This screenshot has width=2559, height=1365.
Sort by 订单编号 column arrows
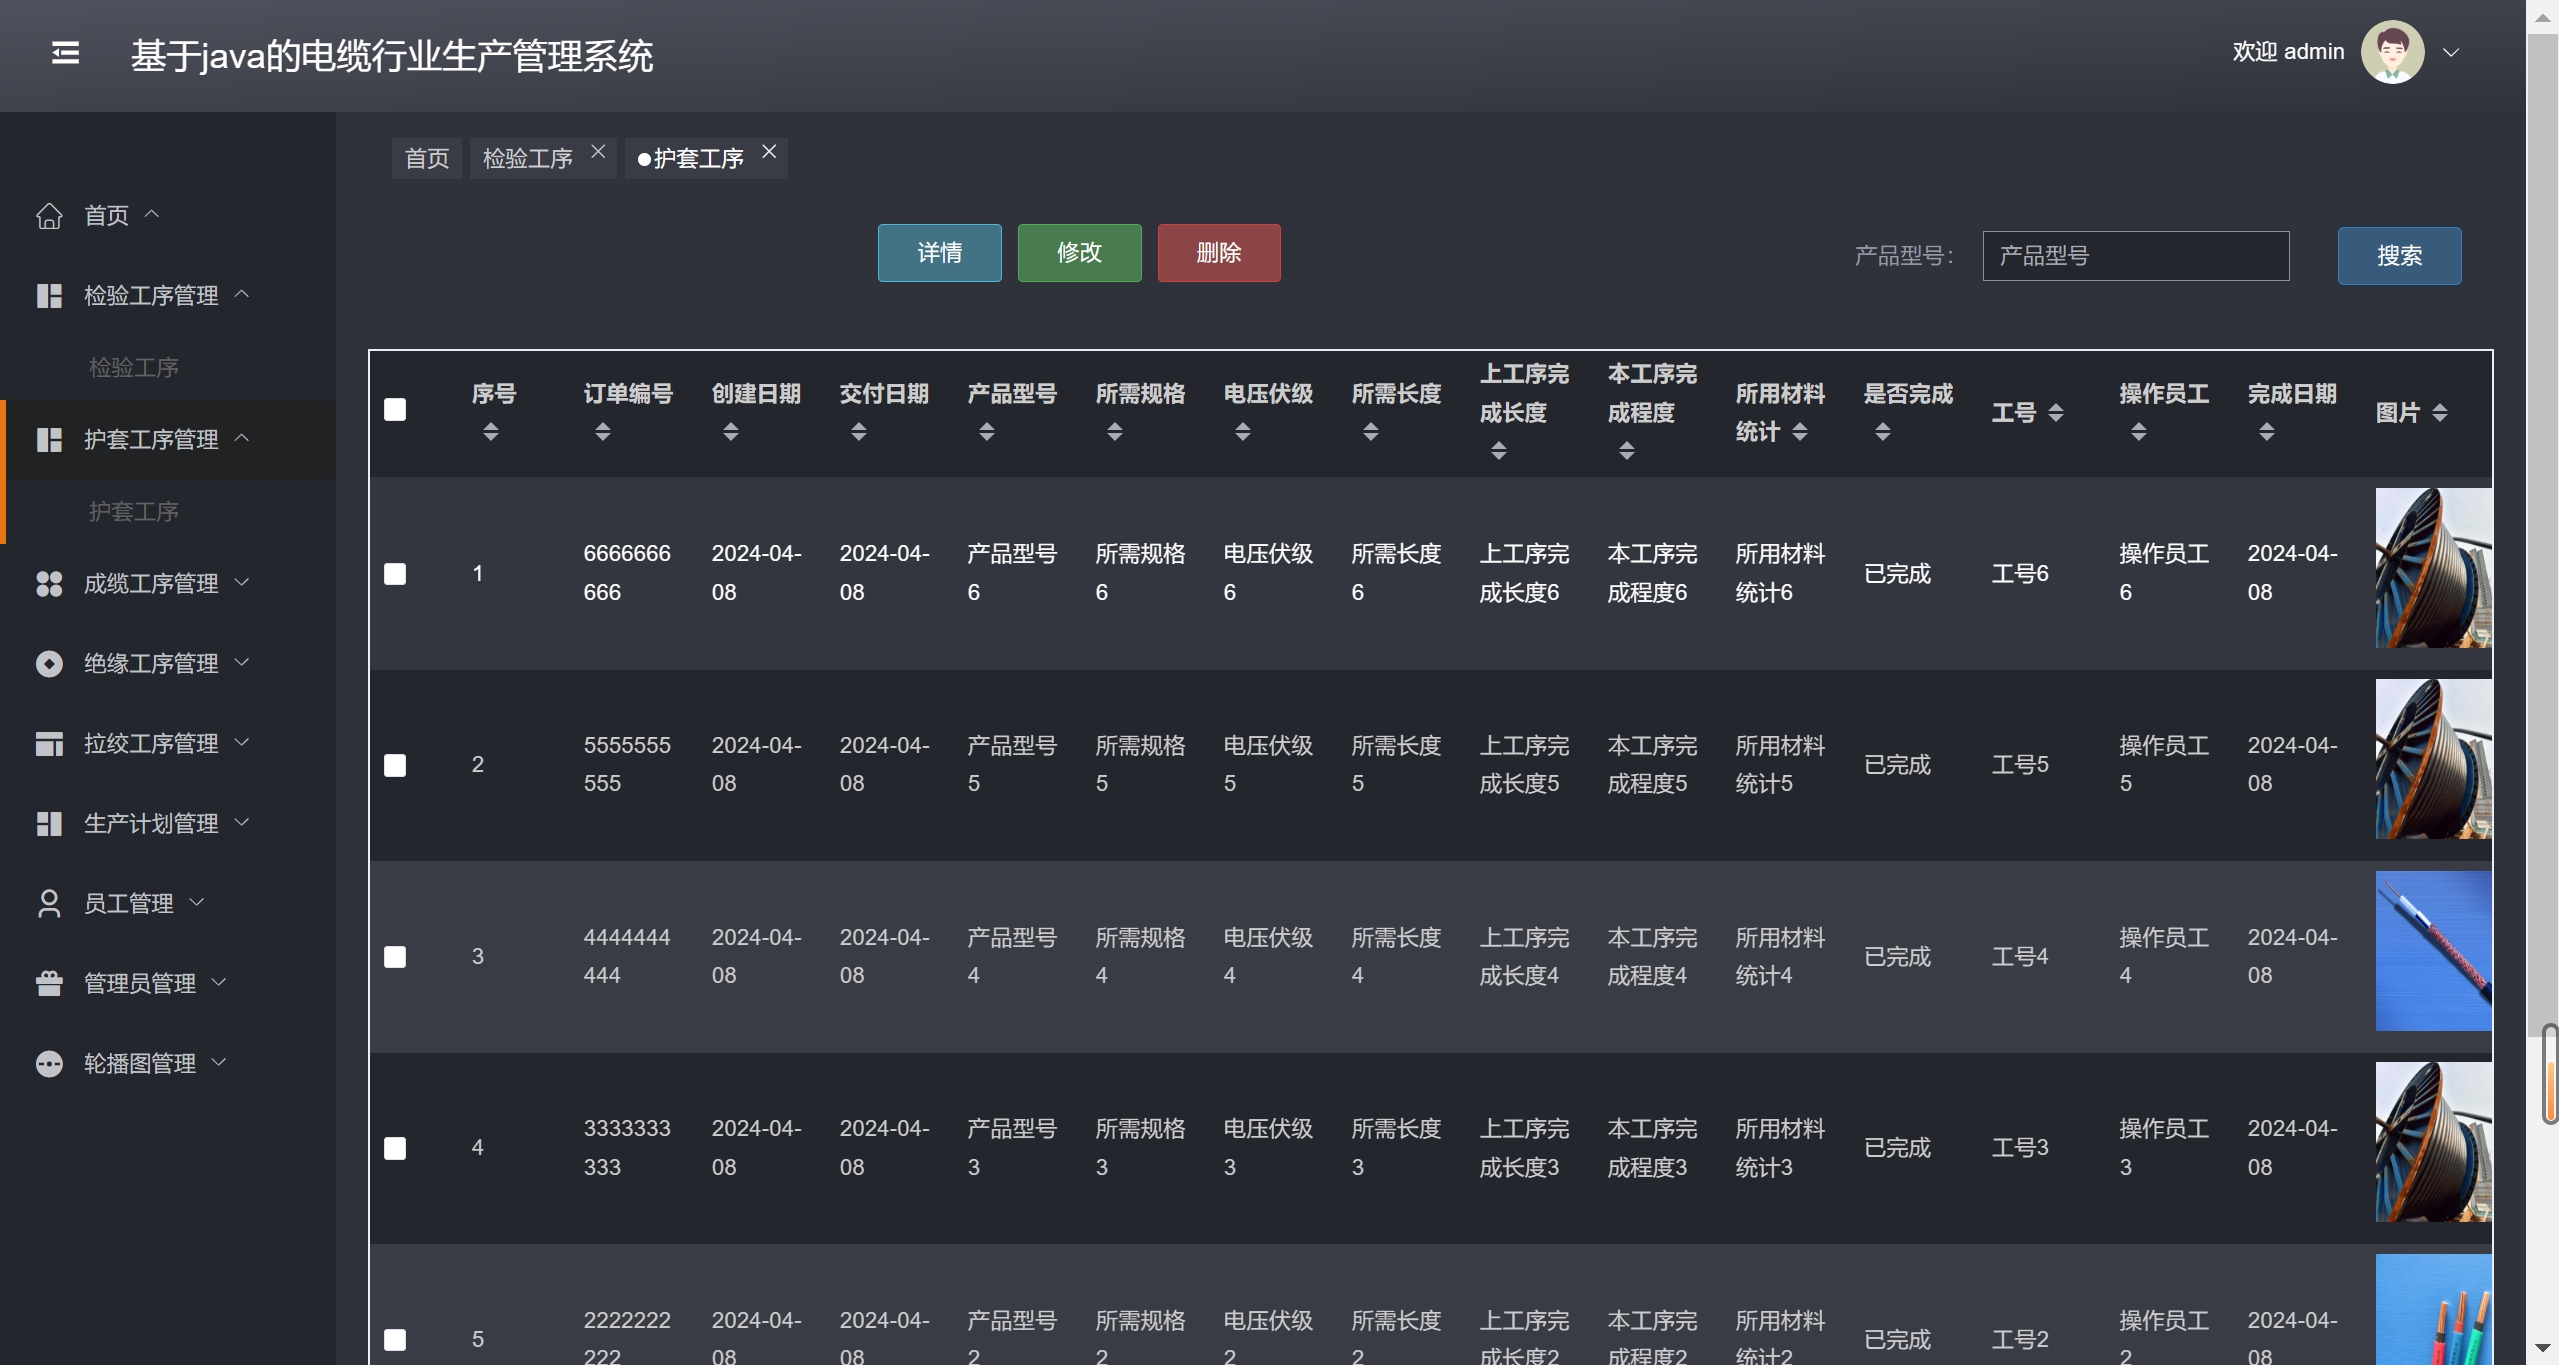point(603,432)
